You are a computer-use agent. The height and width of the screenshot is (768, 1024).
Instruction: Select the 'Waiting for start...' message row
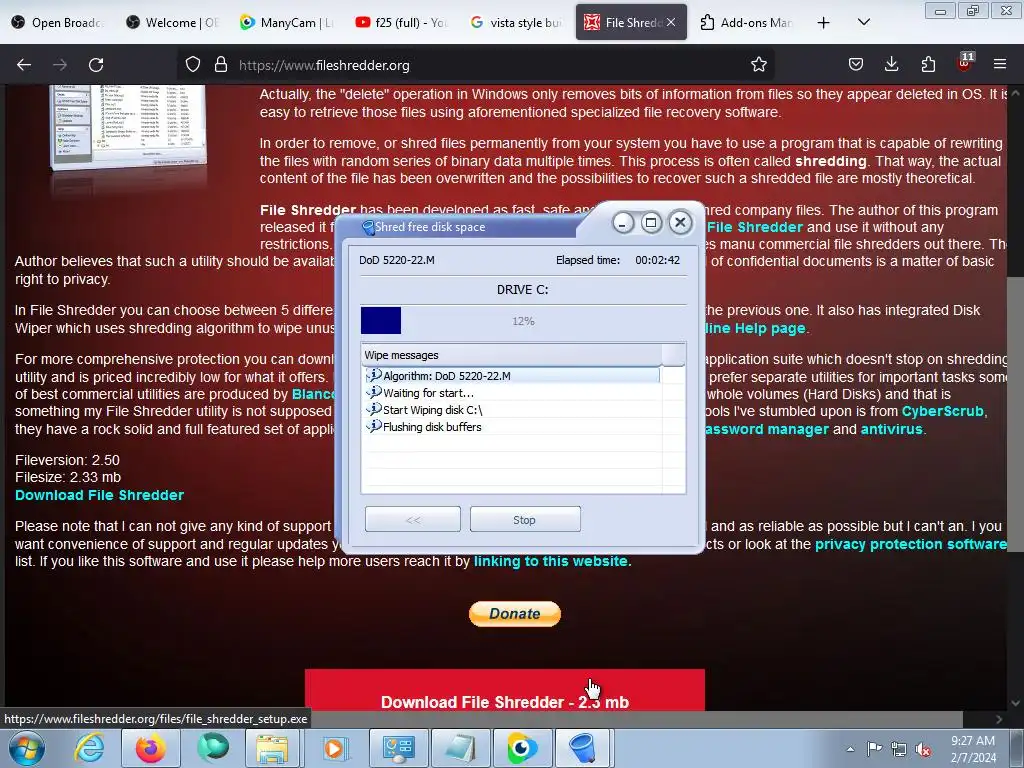point(512,392)
